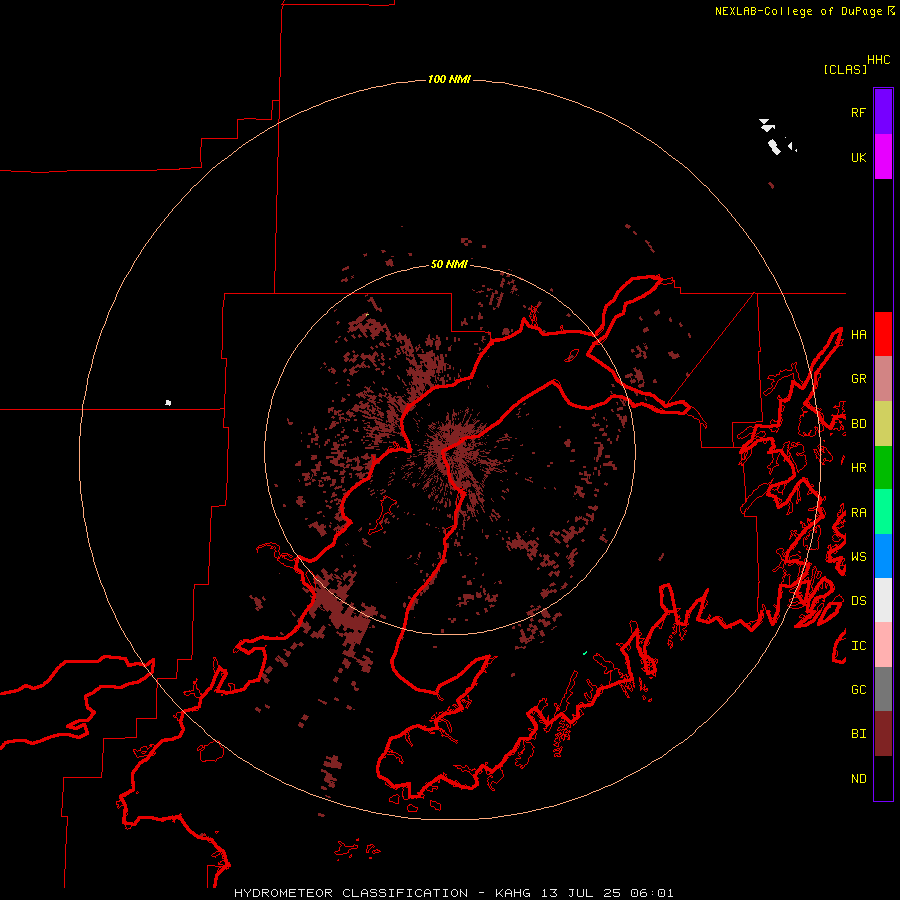Viewport: 900px width, 900px height.
Task: Click the HA legend label
Action: [x=858, y=335]
